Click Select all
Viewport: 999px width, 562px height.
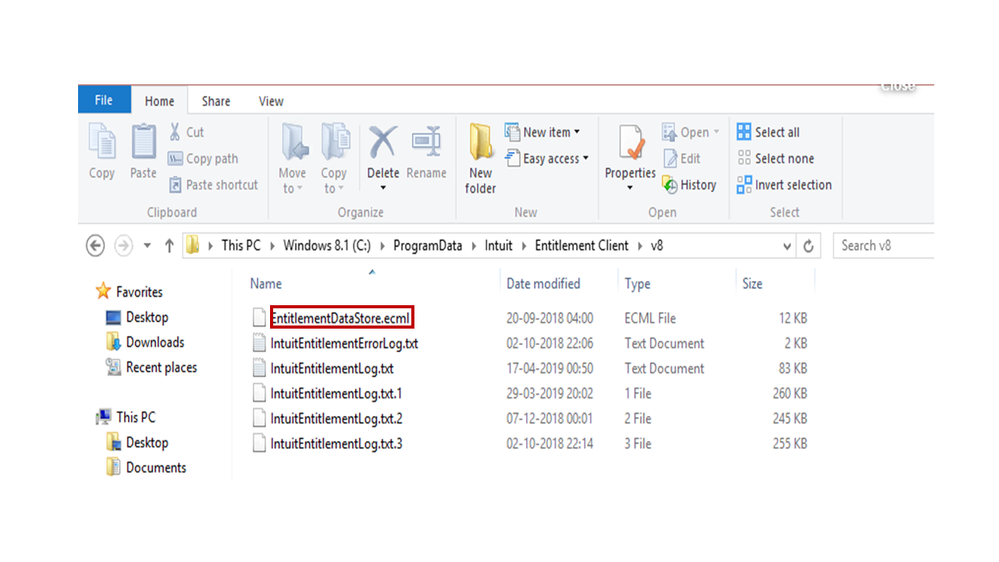pyautogui.click(x=768, y=132)
